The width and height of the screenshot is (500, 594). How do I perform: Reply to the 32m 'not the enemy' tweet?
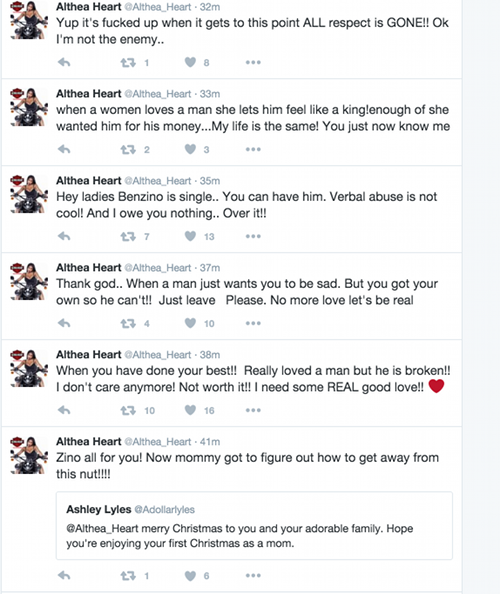pos(64,62)
